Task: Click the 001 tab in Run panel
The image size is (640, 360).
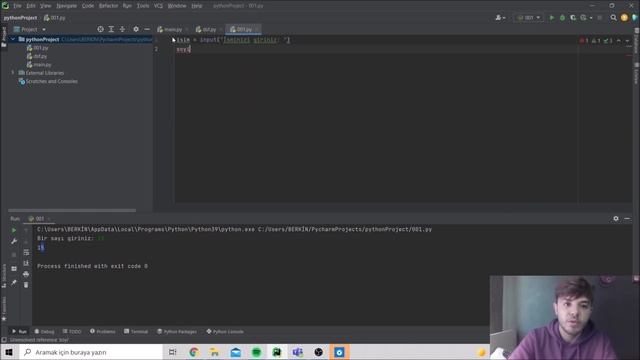Action: [39, 219]
